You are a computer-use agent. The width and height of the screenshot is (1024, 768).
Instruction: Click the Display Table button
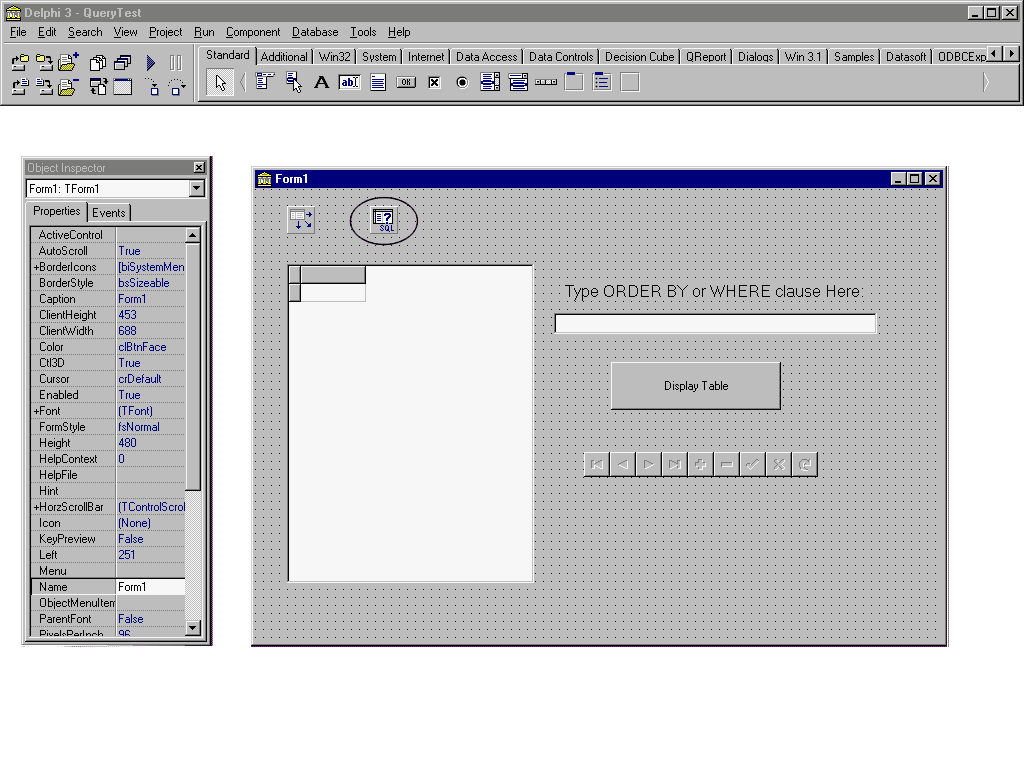click(x=695, y=386)
